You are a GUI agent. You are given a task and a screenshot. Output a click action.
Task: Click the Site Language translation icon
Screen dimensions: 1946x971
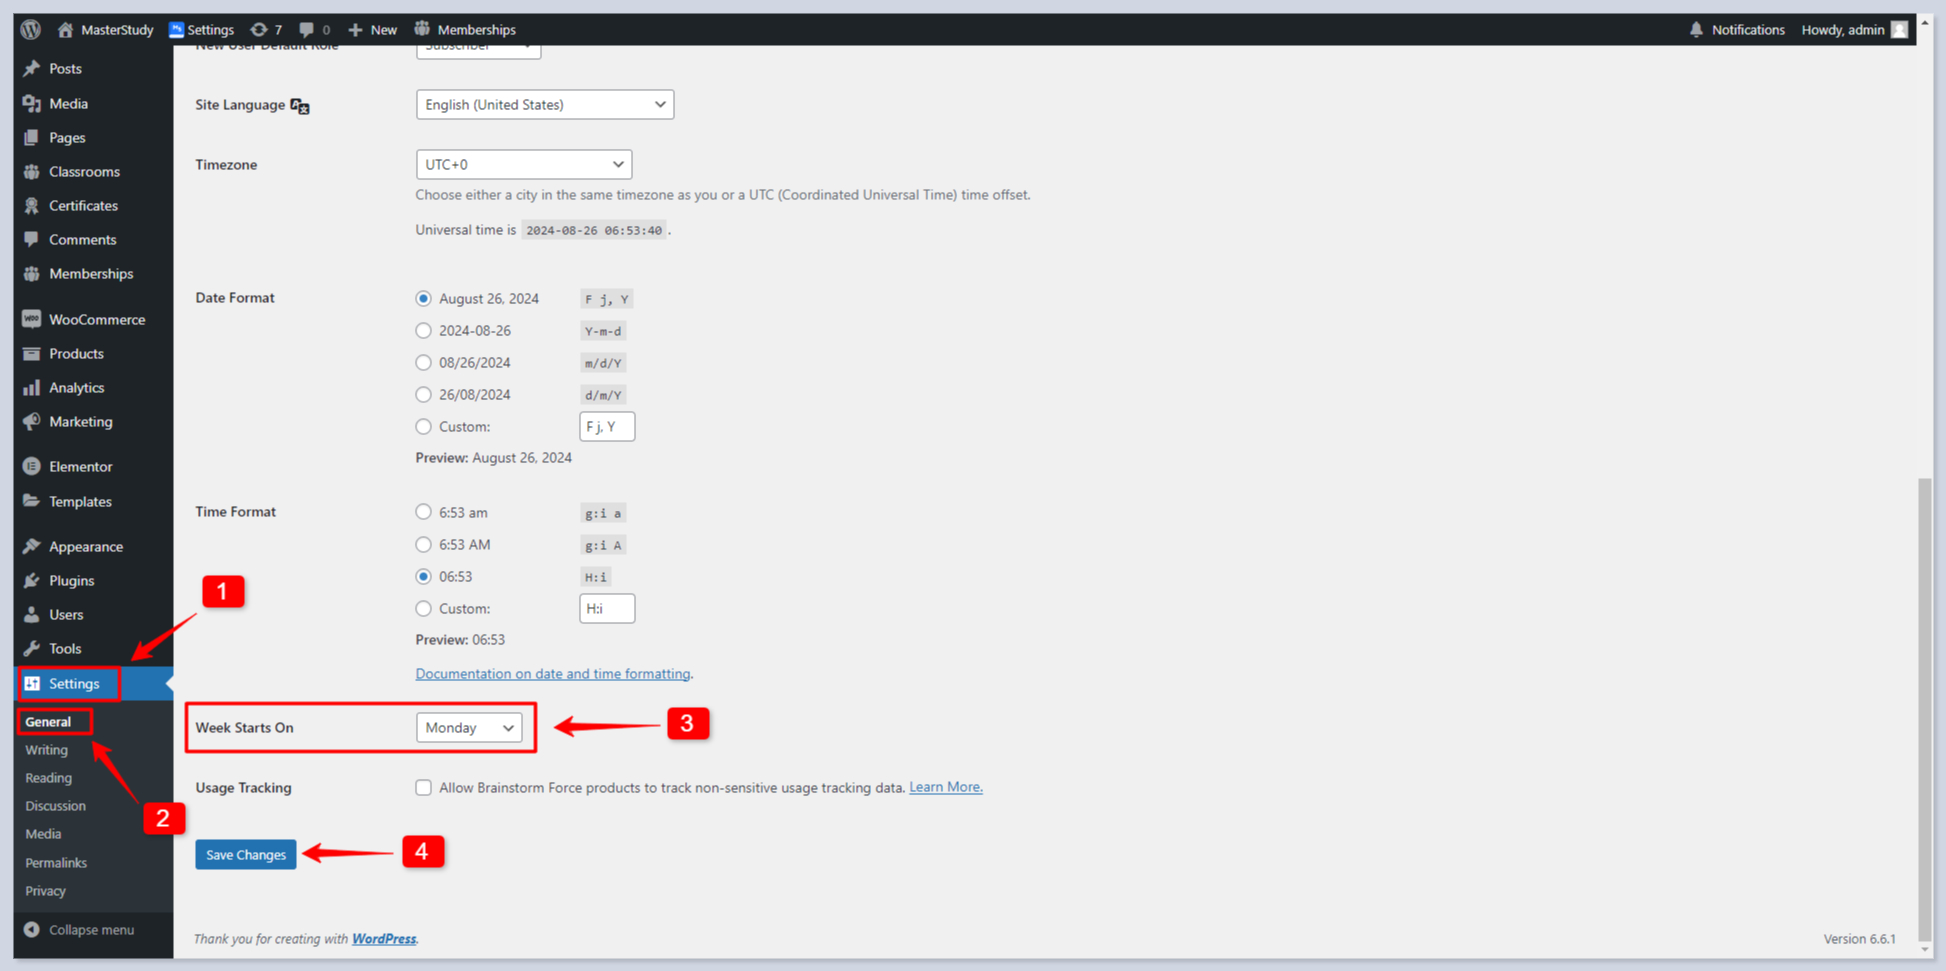click(300, 105)
